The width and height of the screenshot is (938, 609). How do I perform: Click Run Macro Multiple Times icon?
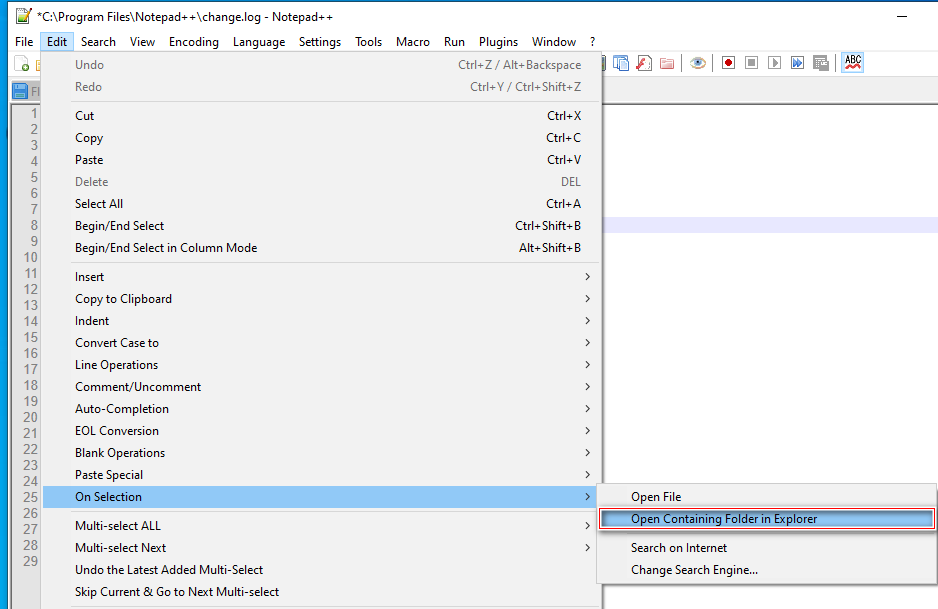tap(797, 63)
